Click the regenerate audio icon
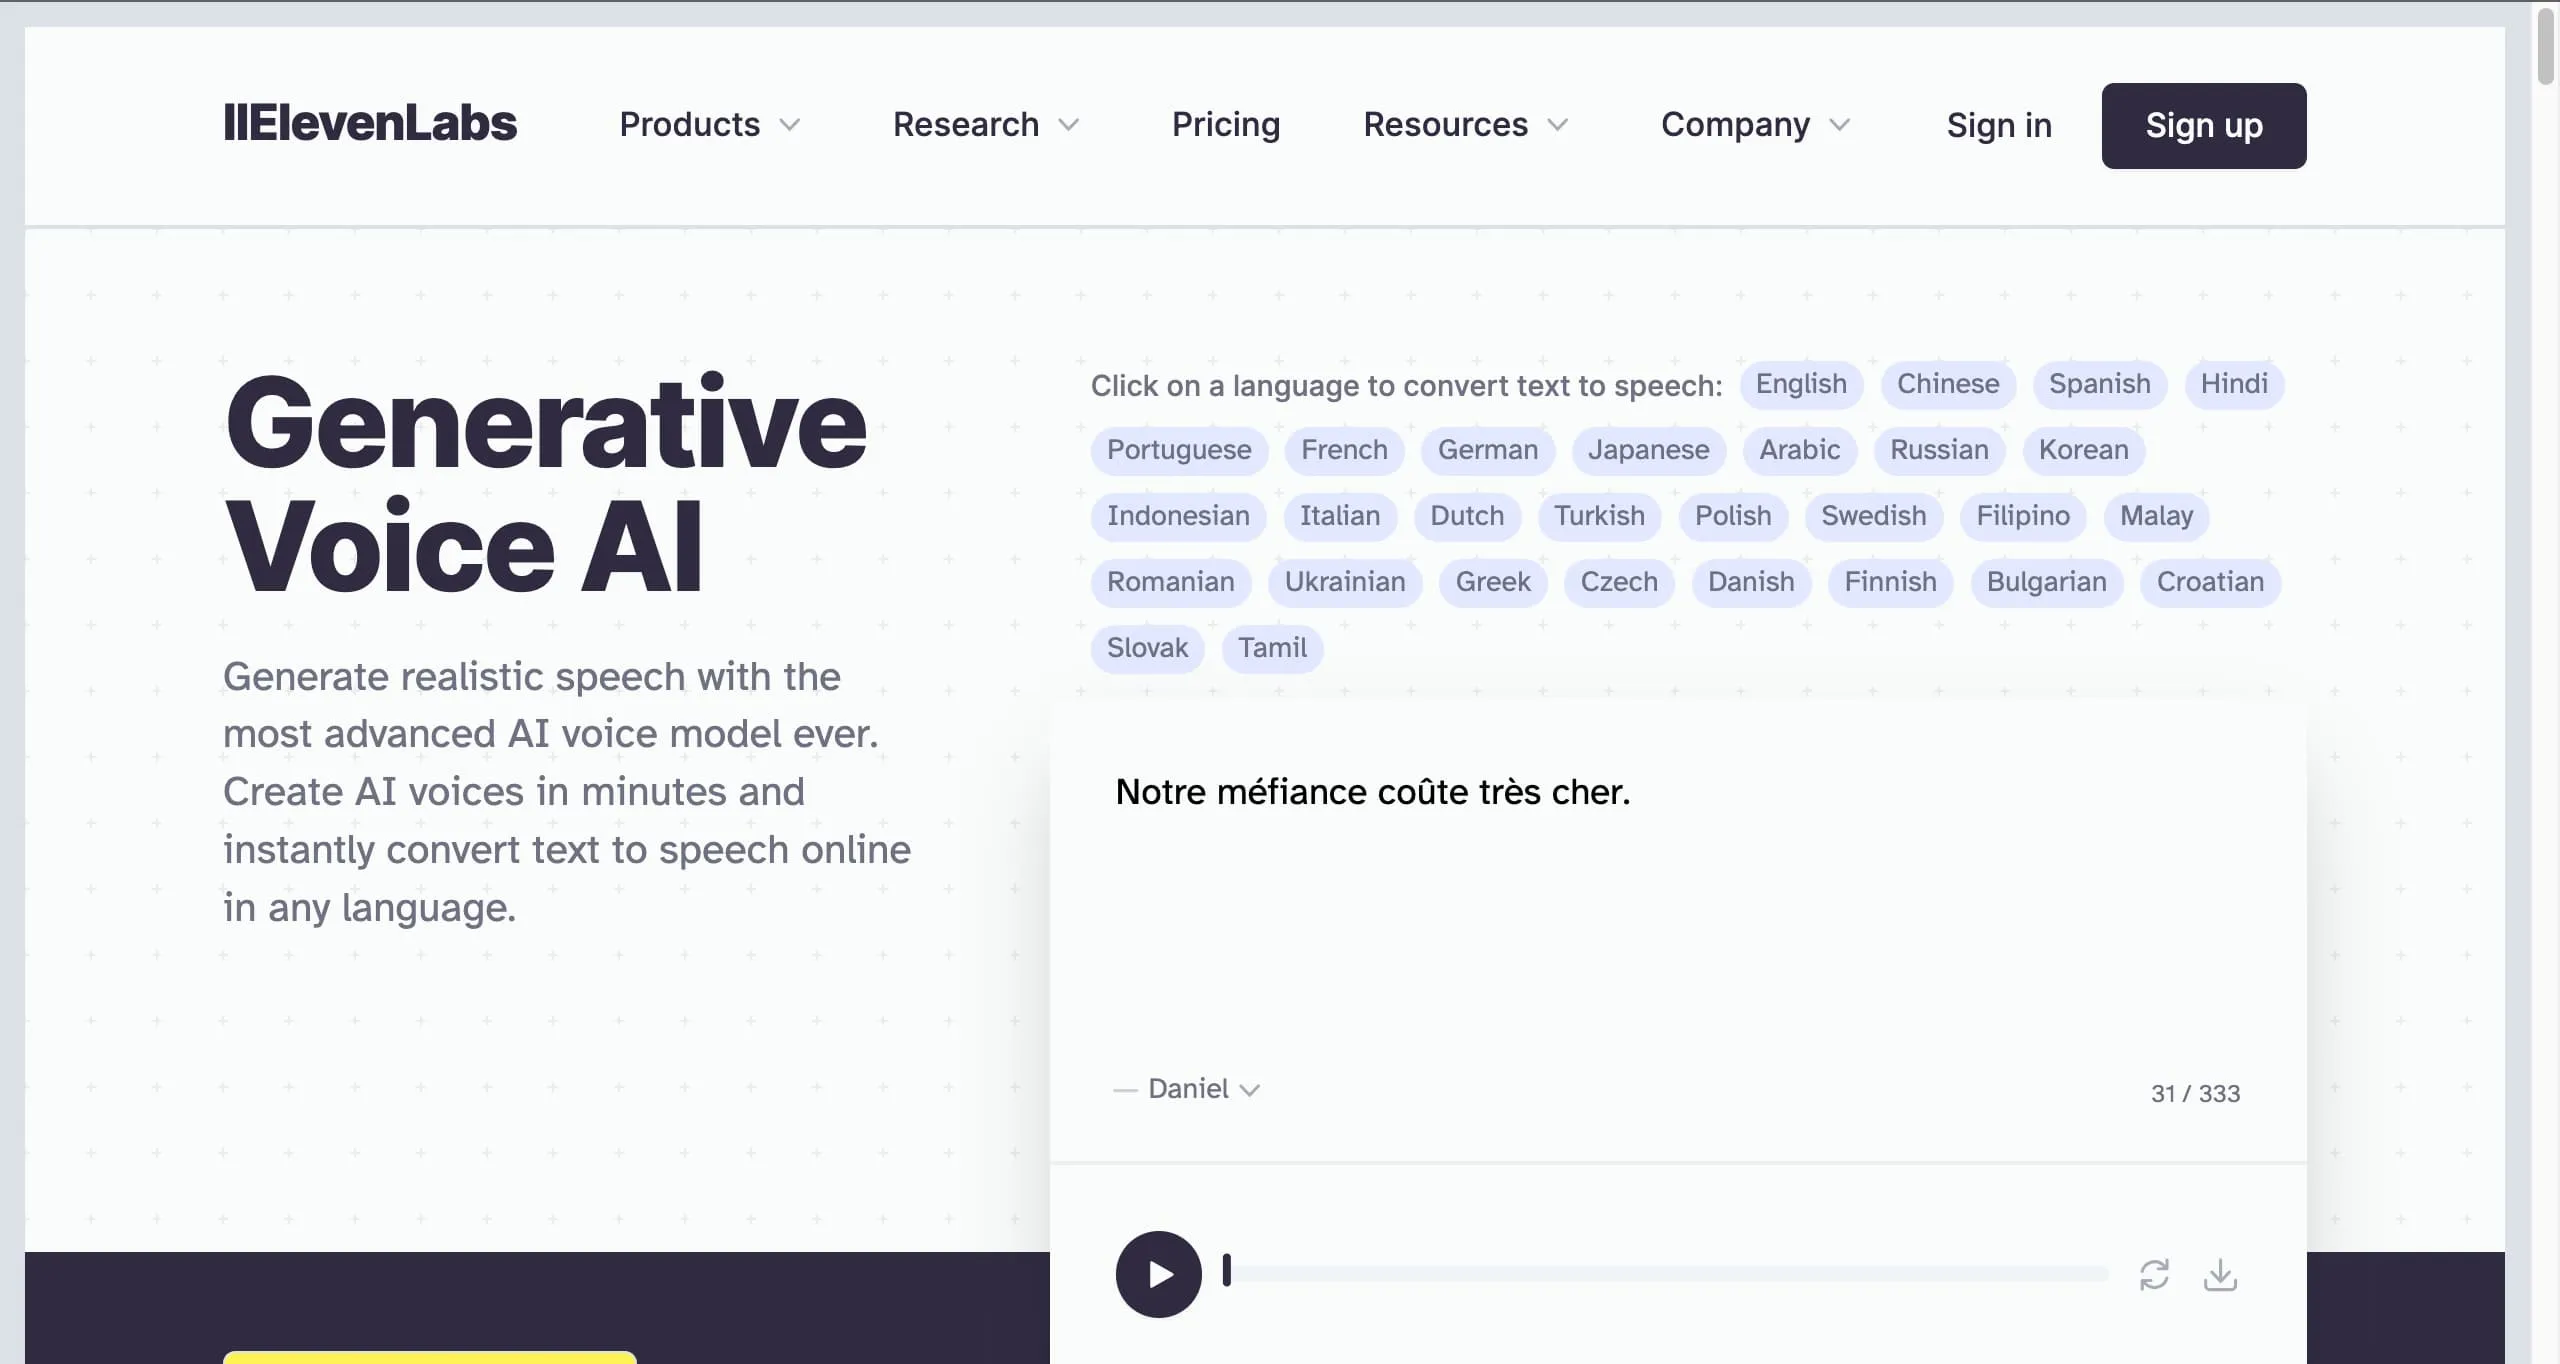 coord(2156,1274)
